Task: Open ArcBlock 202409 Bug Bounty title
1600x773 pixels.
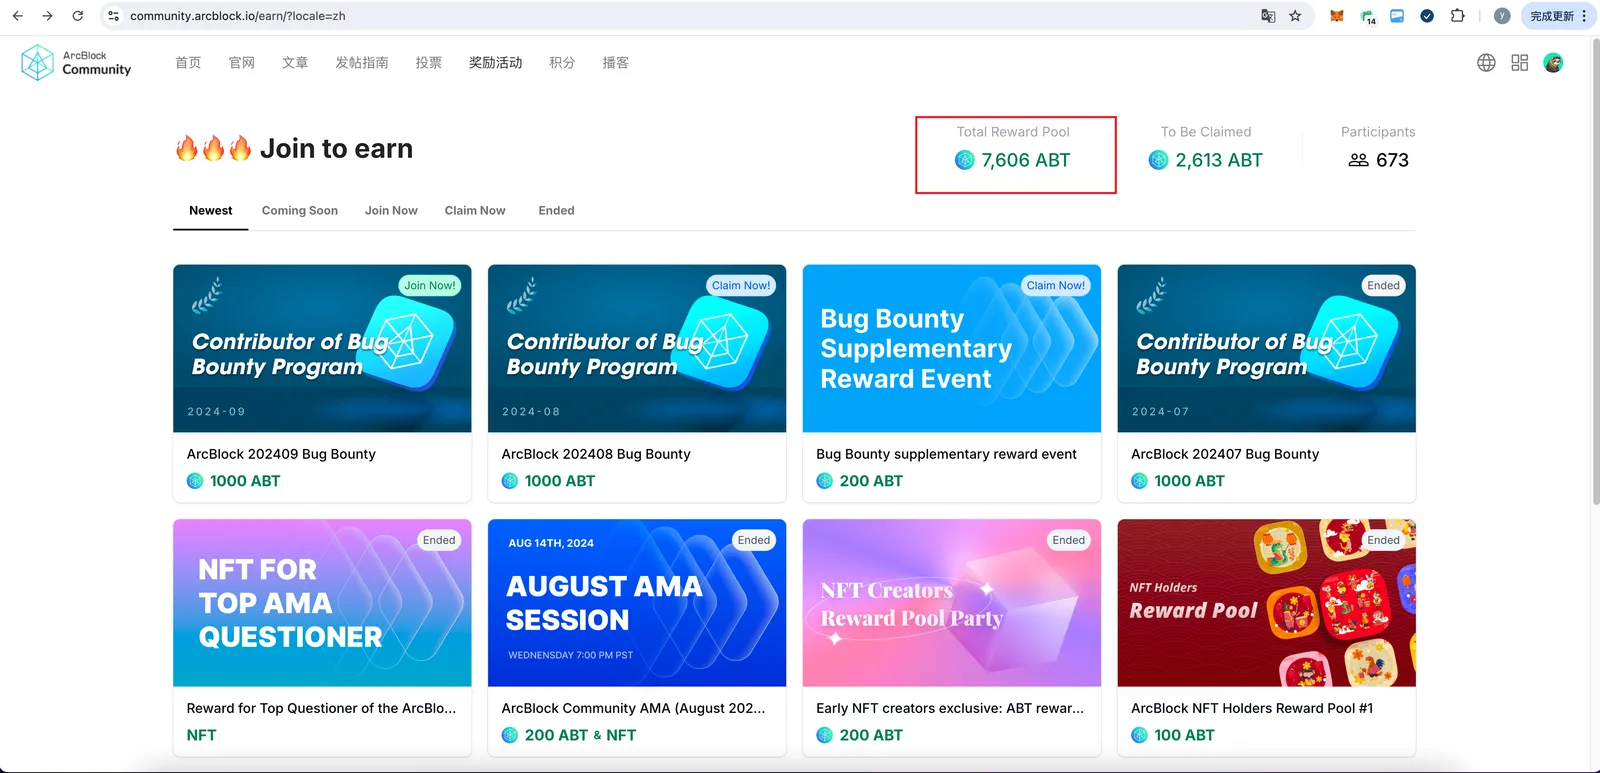Action: click(281, 454)
